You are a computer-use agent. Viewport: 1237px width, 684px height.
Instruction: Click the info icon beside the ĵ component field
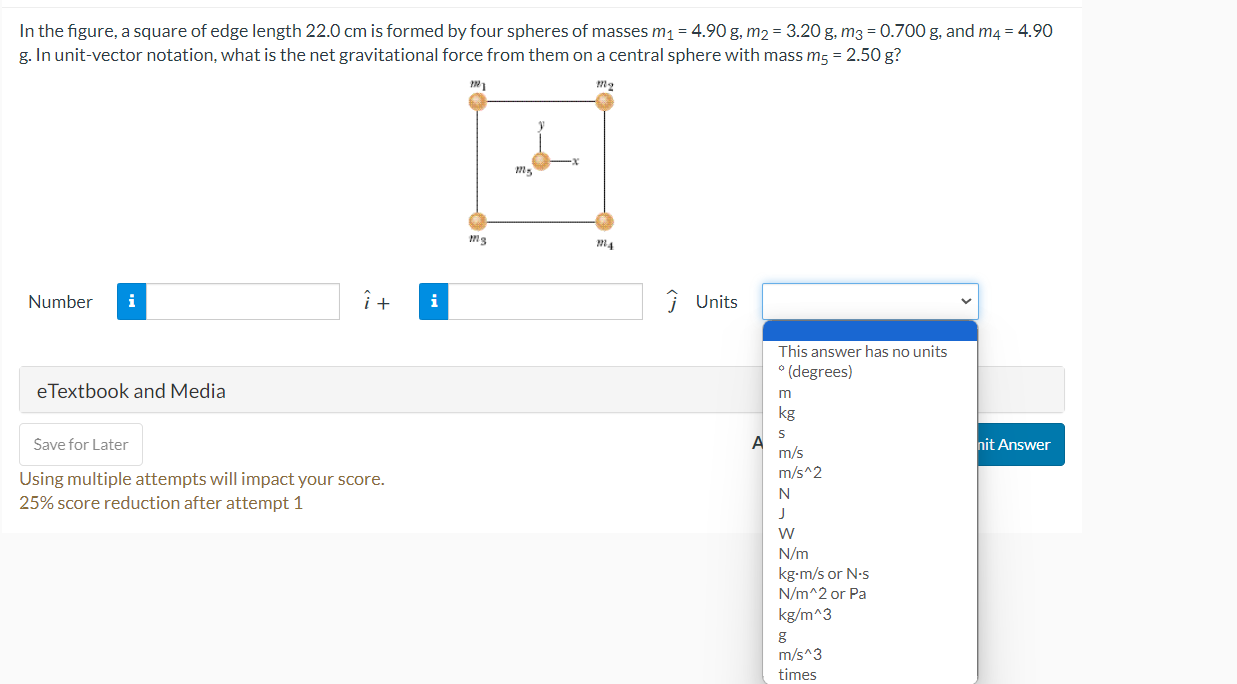[434, 301]
